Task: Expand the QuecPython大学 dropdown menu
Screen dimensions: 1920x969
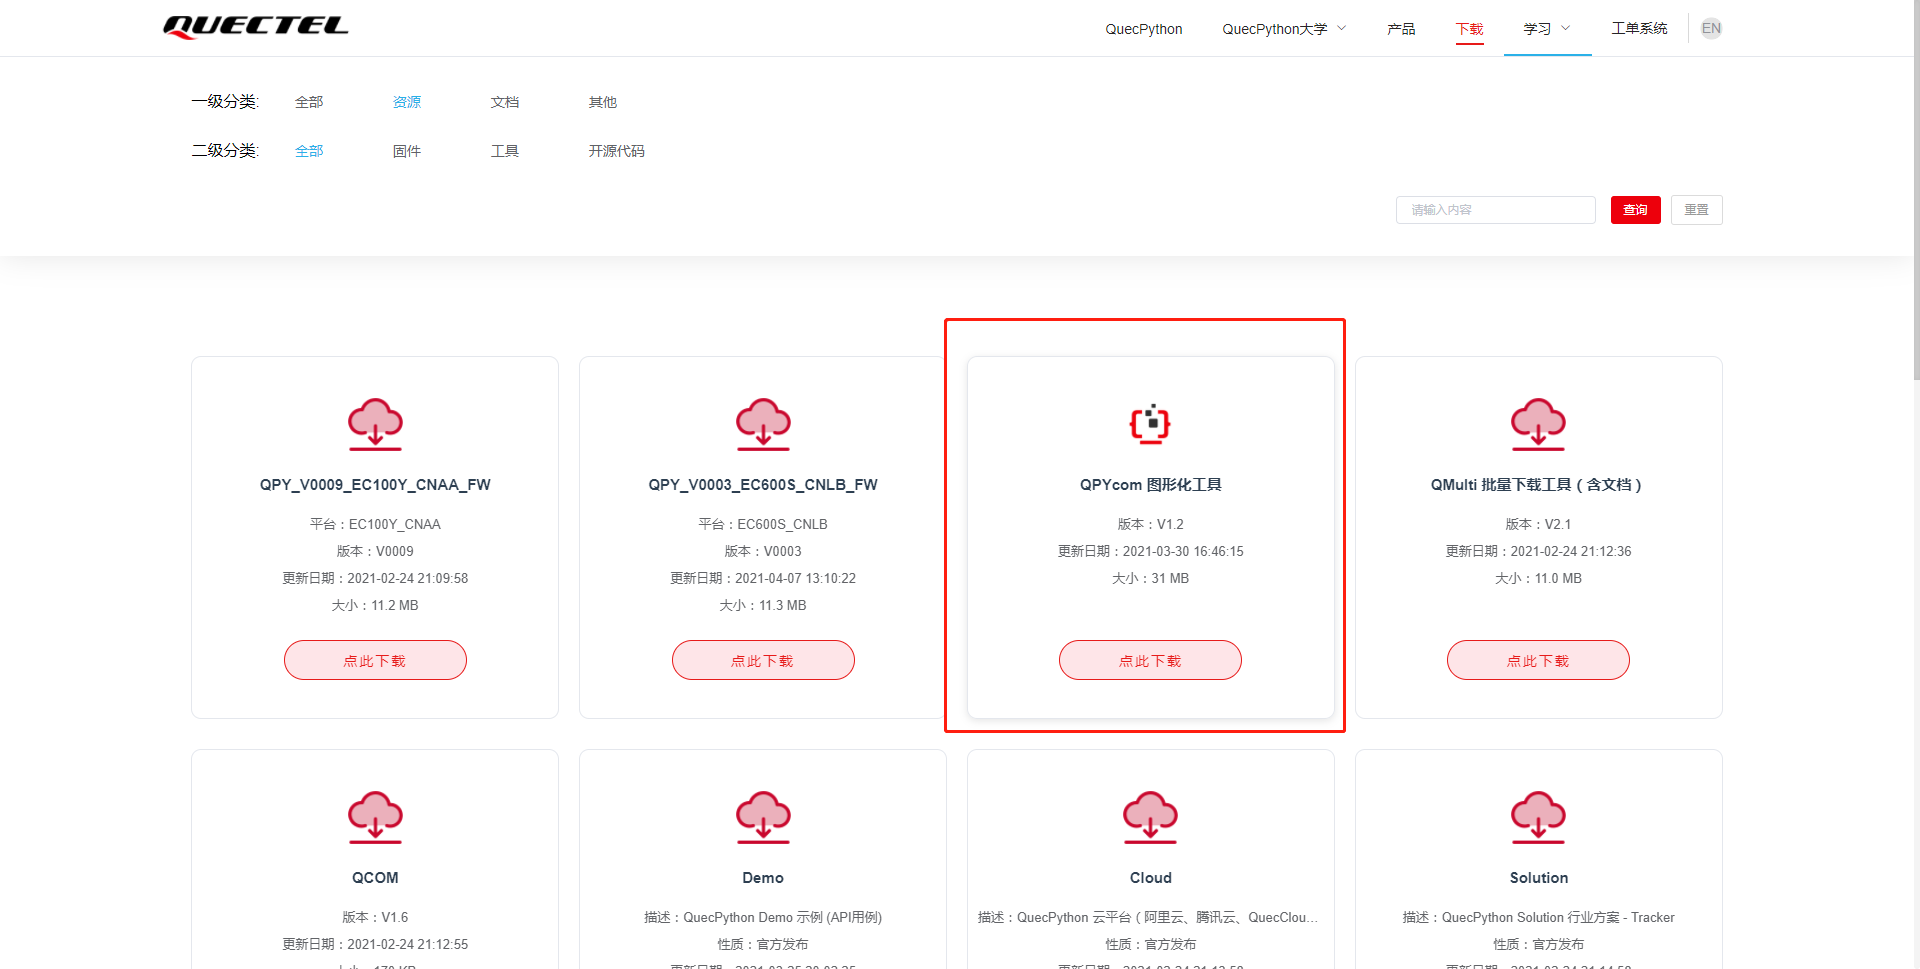Action: [1284, 29]
